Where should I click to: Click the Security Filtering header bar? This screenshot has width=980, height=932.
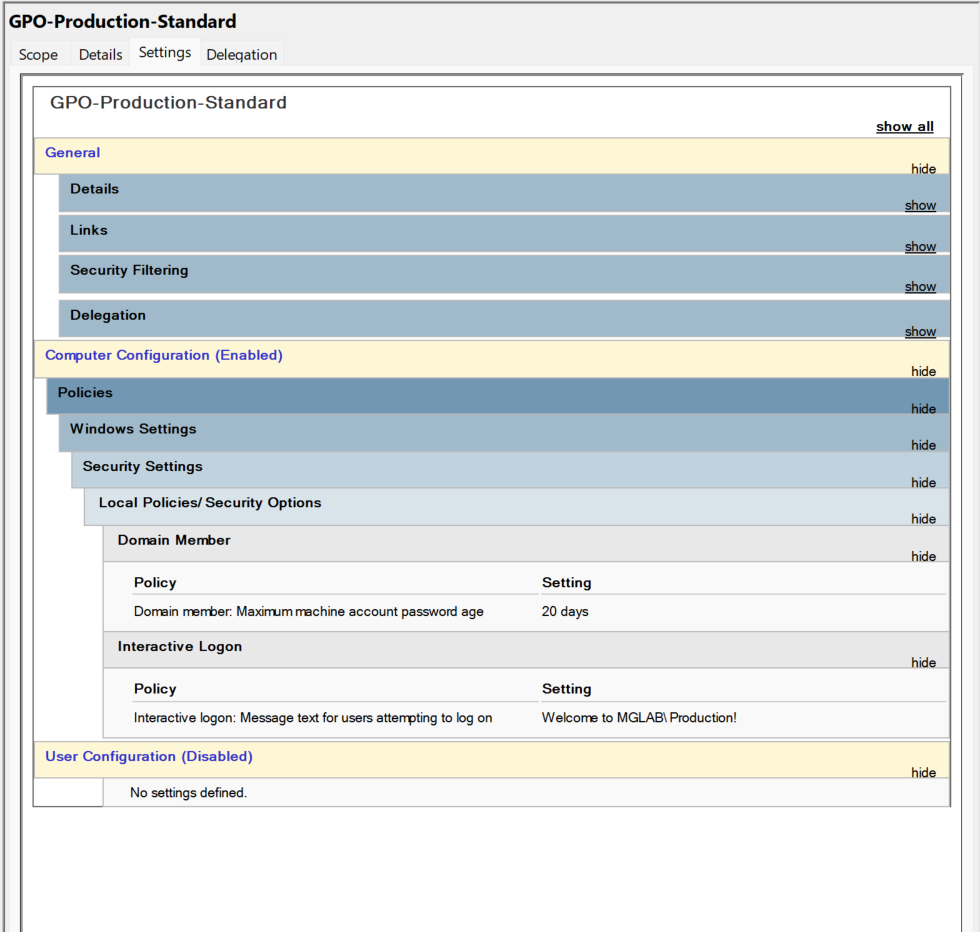(x=504, y=274)
